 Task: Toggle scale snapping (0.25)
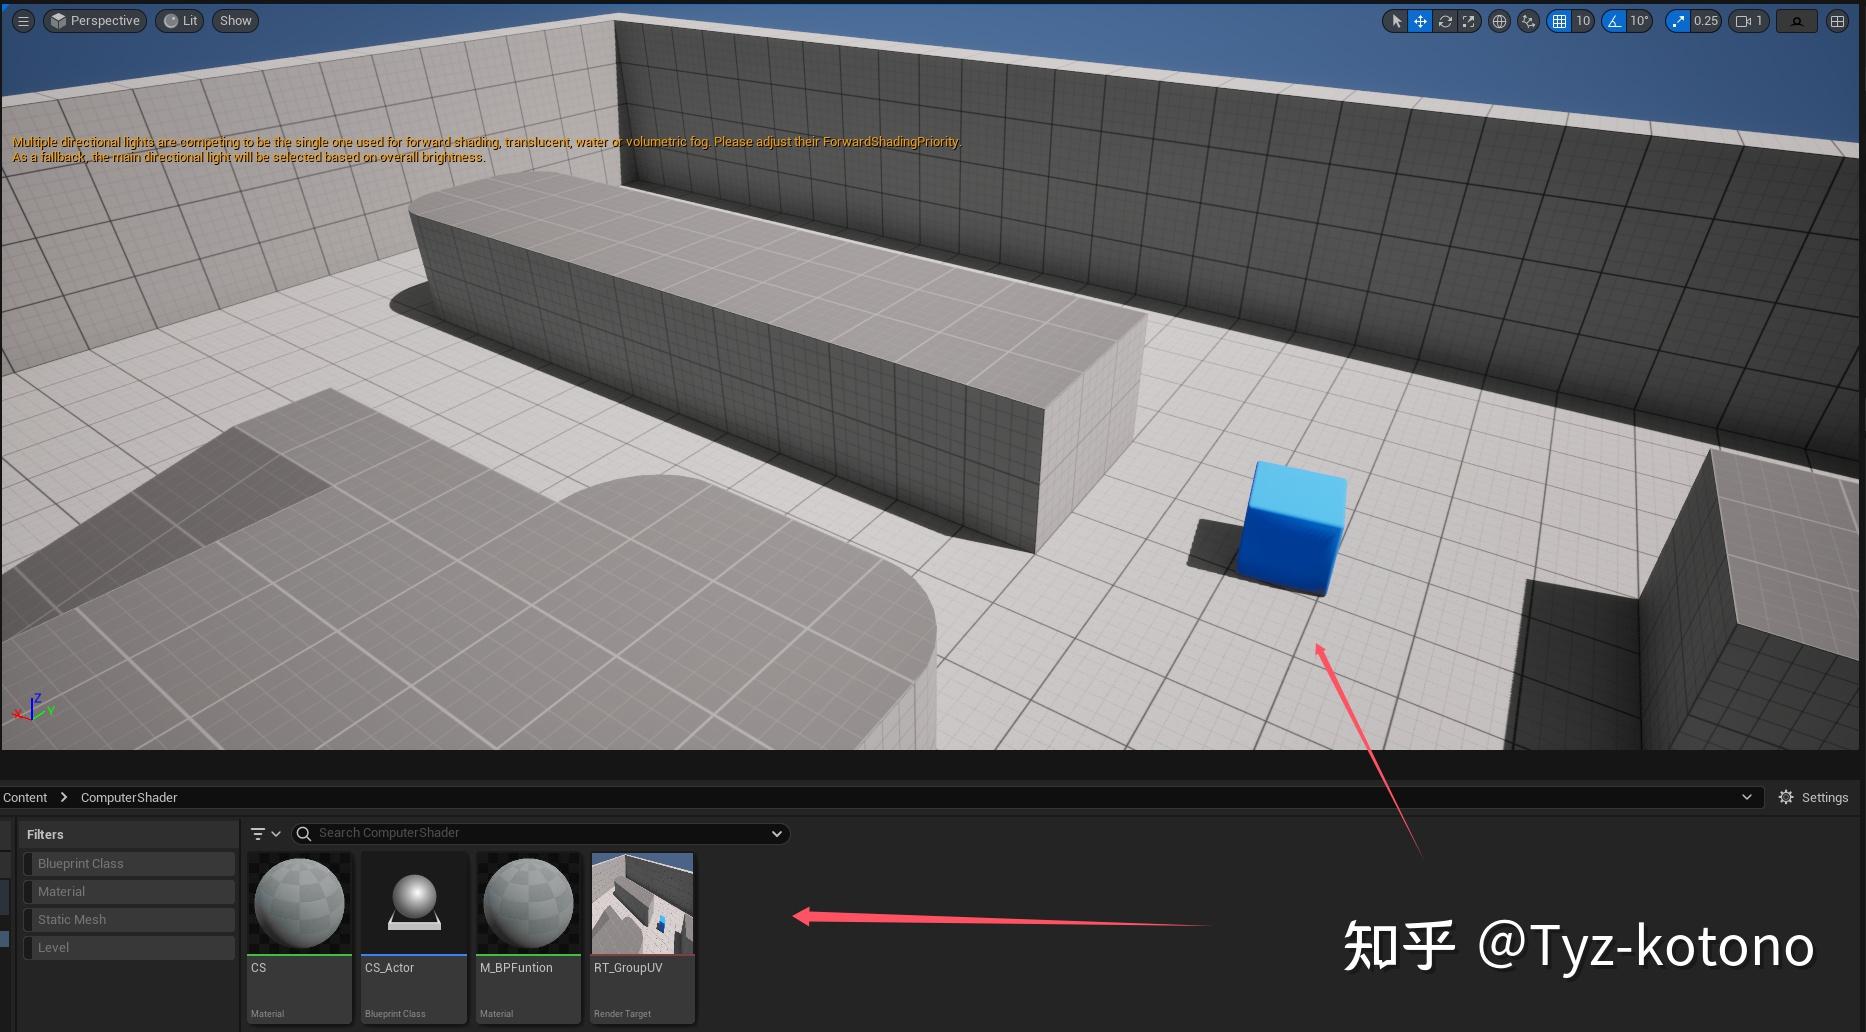coord(1678,20)
